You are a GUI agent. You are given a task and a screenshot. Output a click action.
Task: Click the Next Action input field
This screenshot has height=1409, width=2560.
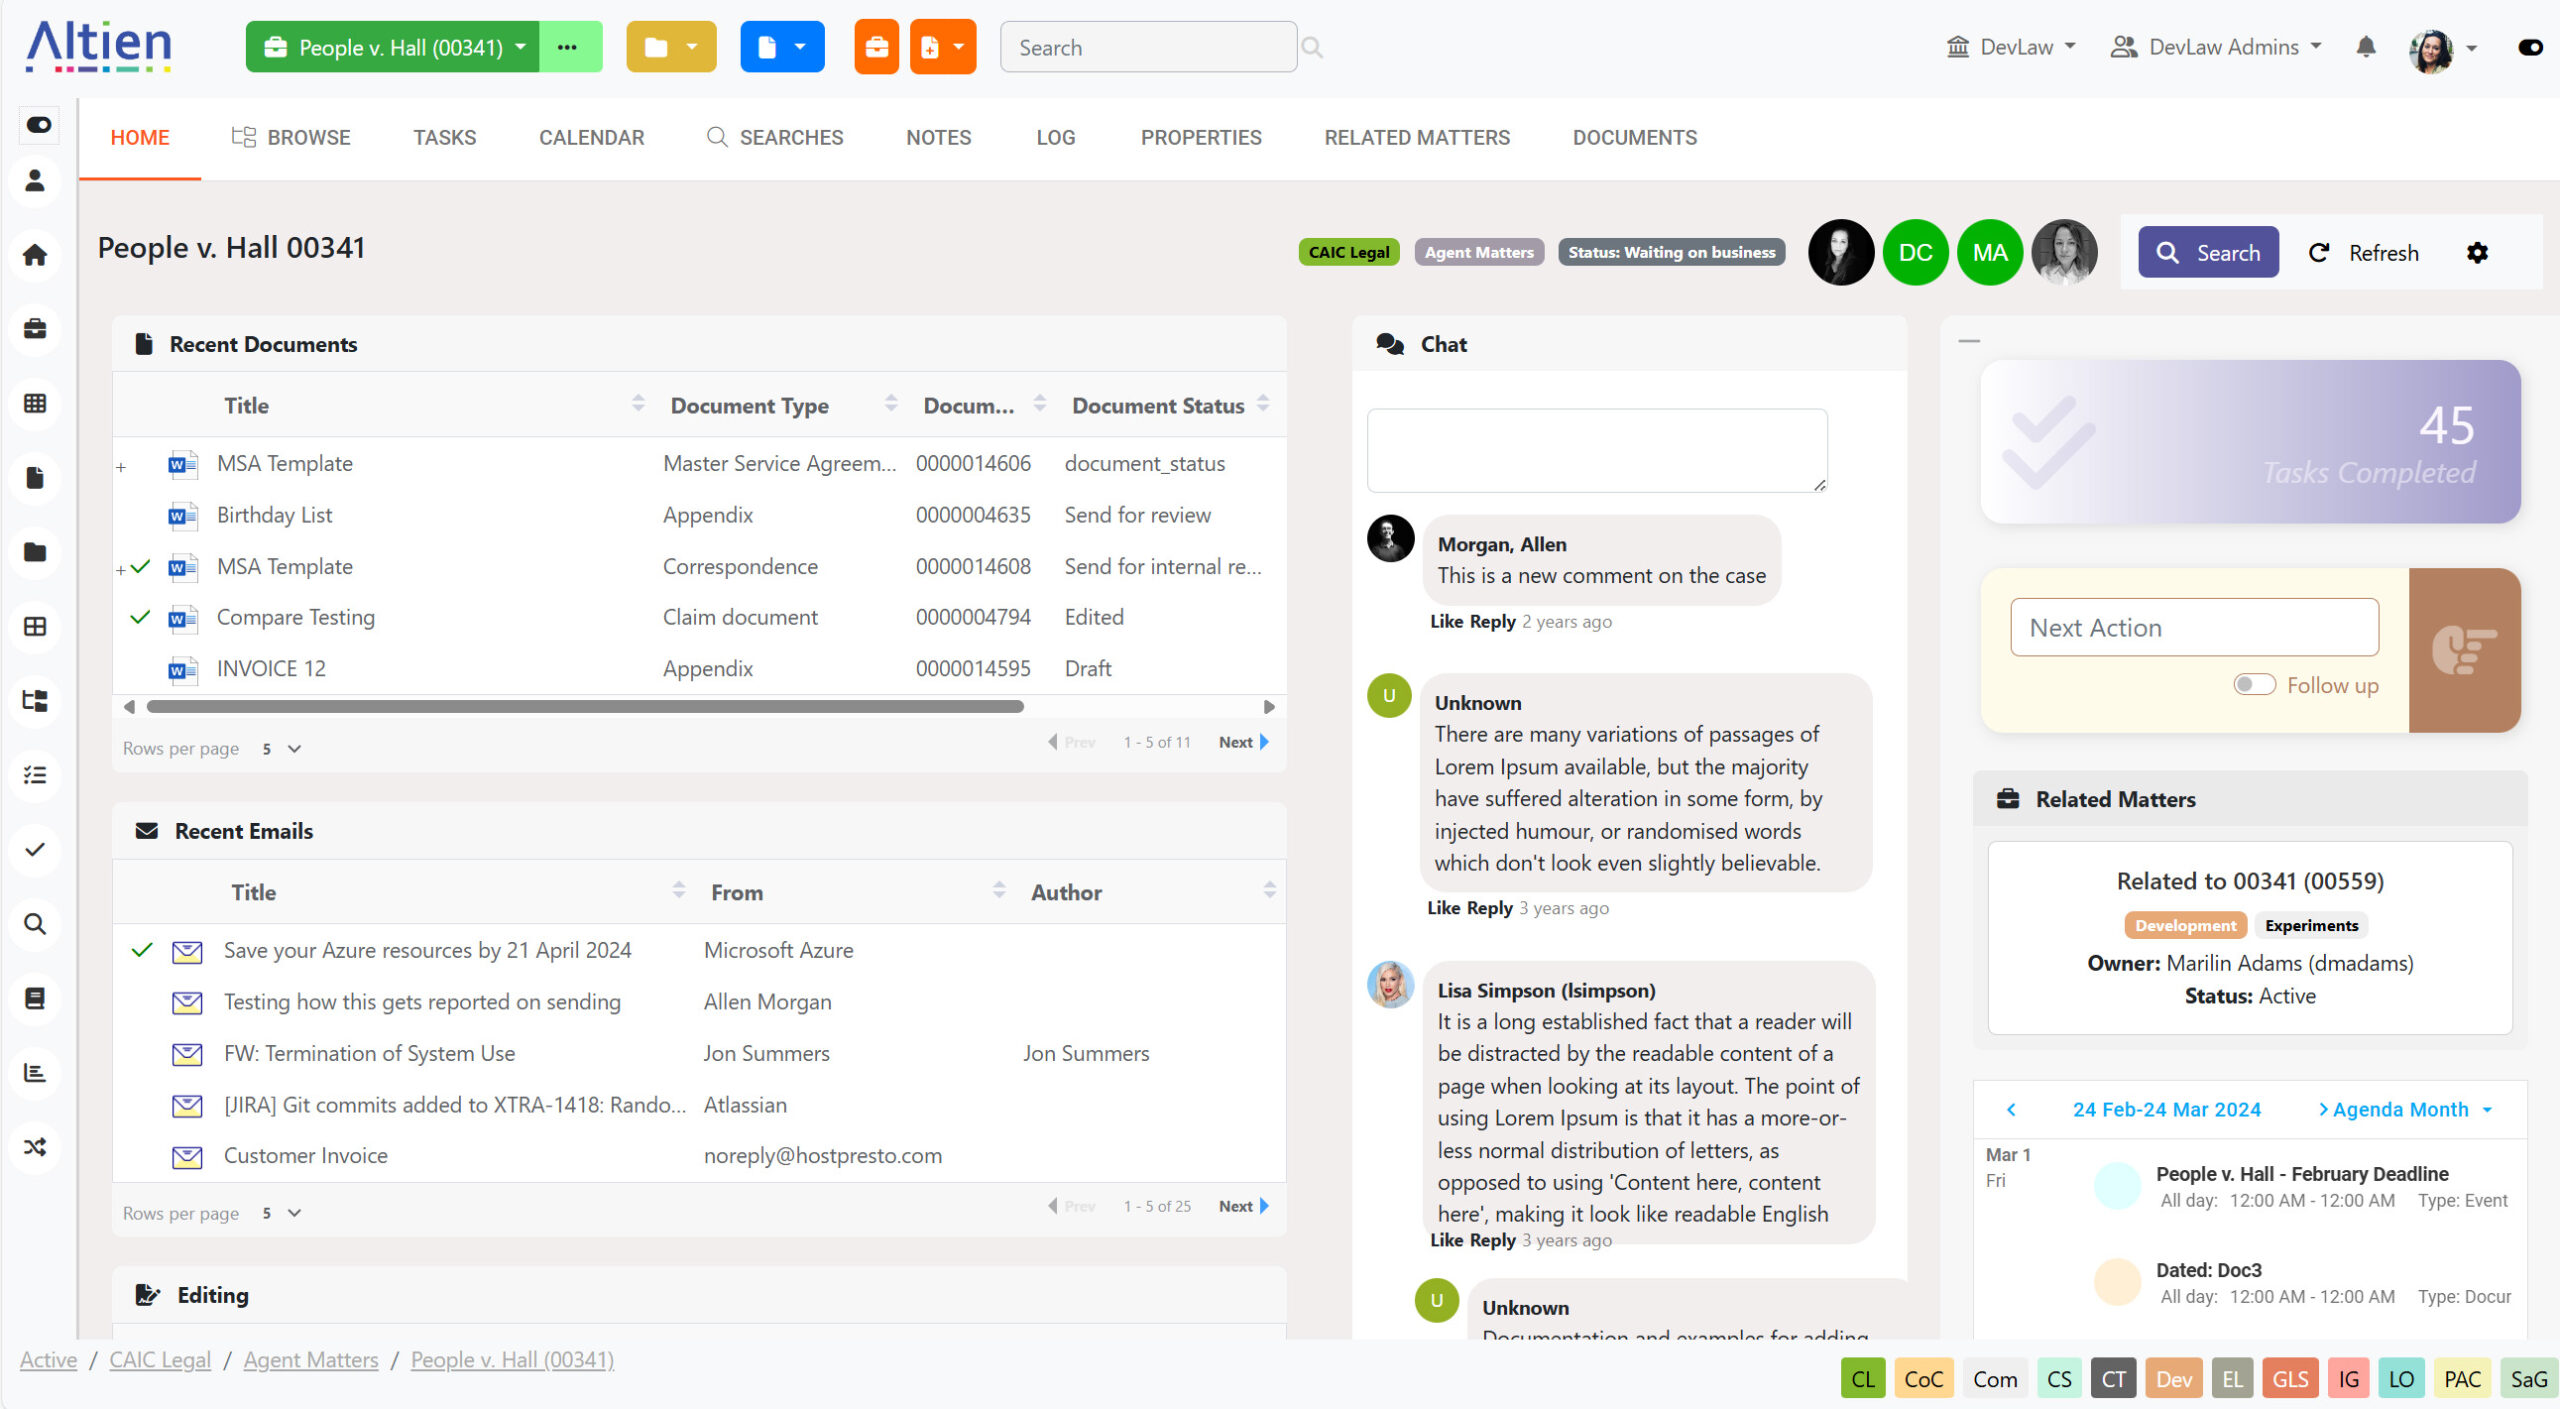click(2194, 627)
